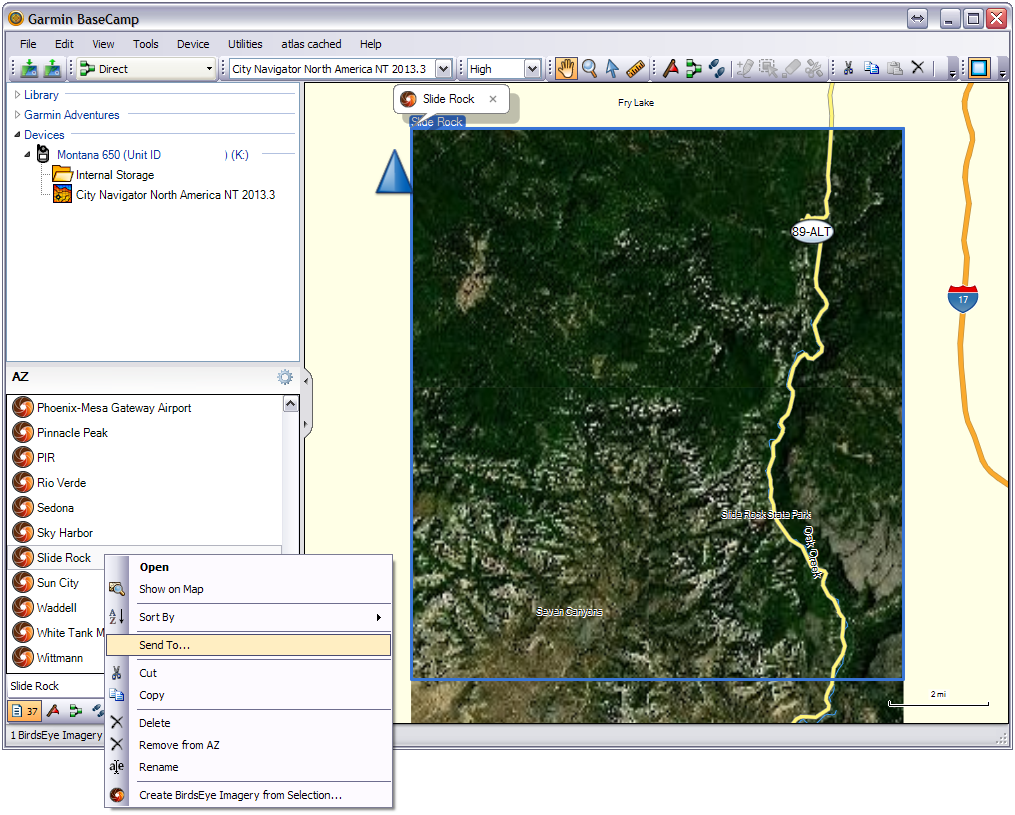1015x815 pixels.
Task: Click the BirdsEye icon next to Sedona
Action: click(x=23, y=508)
